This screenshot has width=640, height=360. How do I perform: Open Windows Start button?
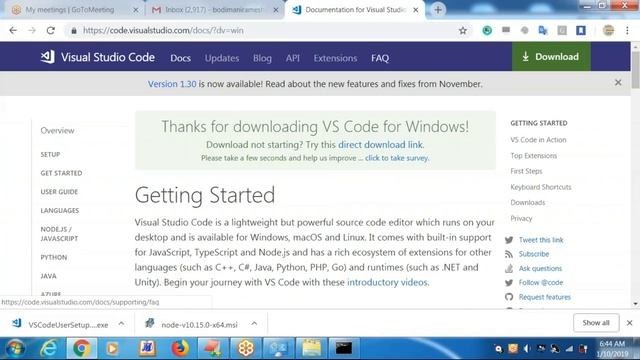[x=15, y=349]
